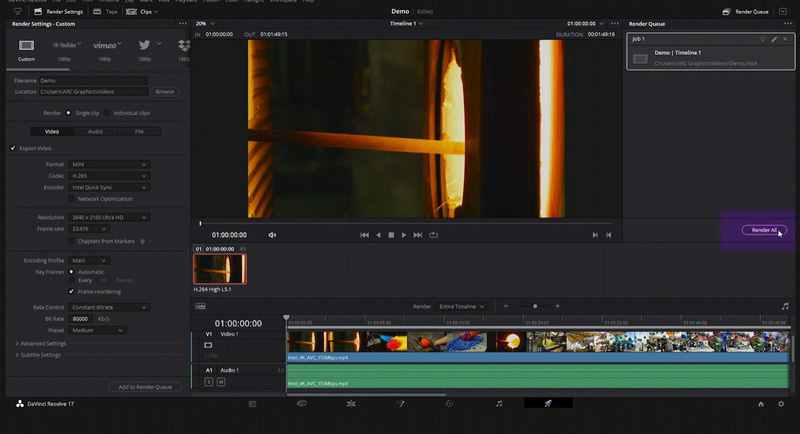Open the Frame rate dropdown
The height and width of the screenshot is (434, 800).
(89, 229)
